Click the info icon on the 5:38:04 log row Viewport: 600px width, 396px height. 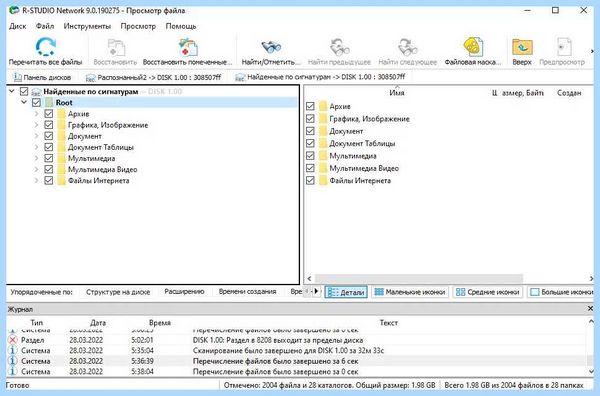pos(13,371)
